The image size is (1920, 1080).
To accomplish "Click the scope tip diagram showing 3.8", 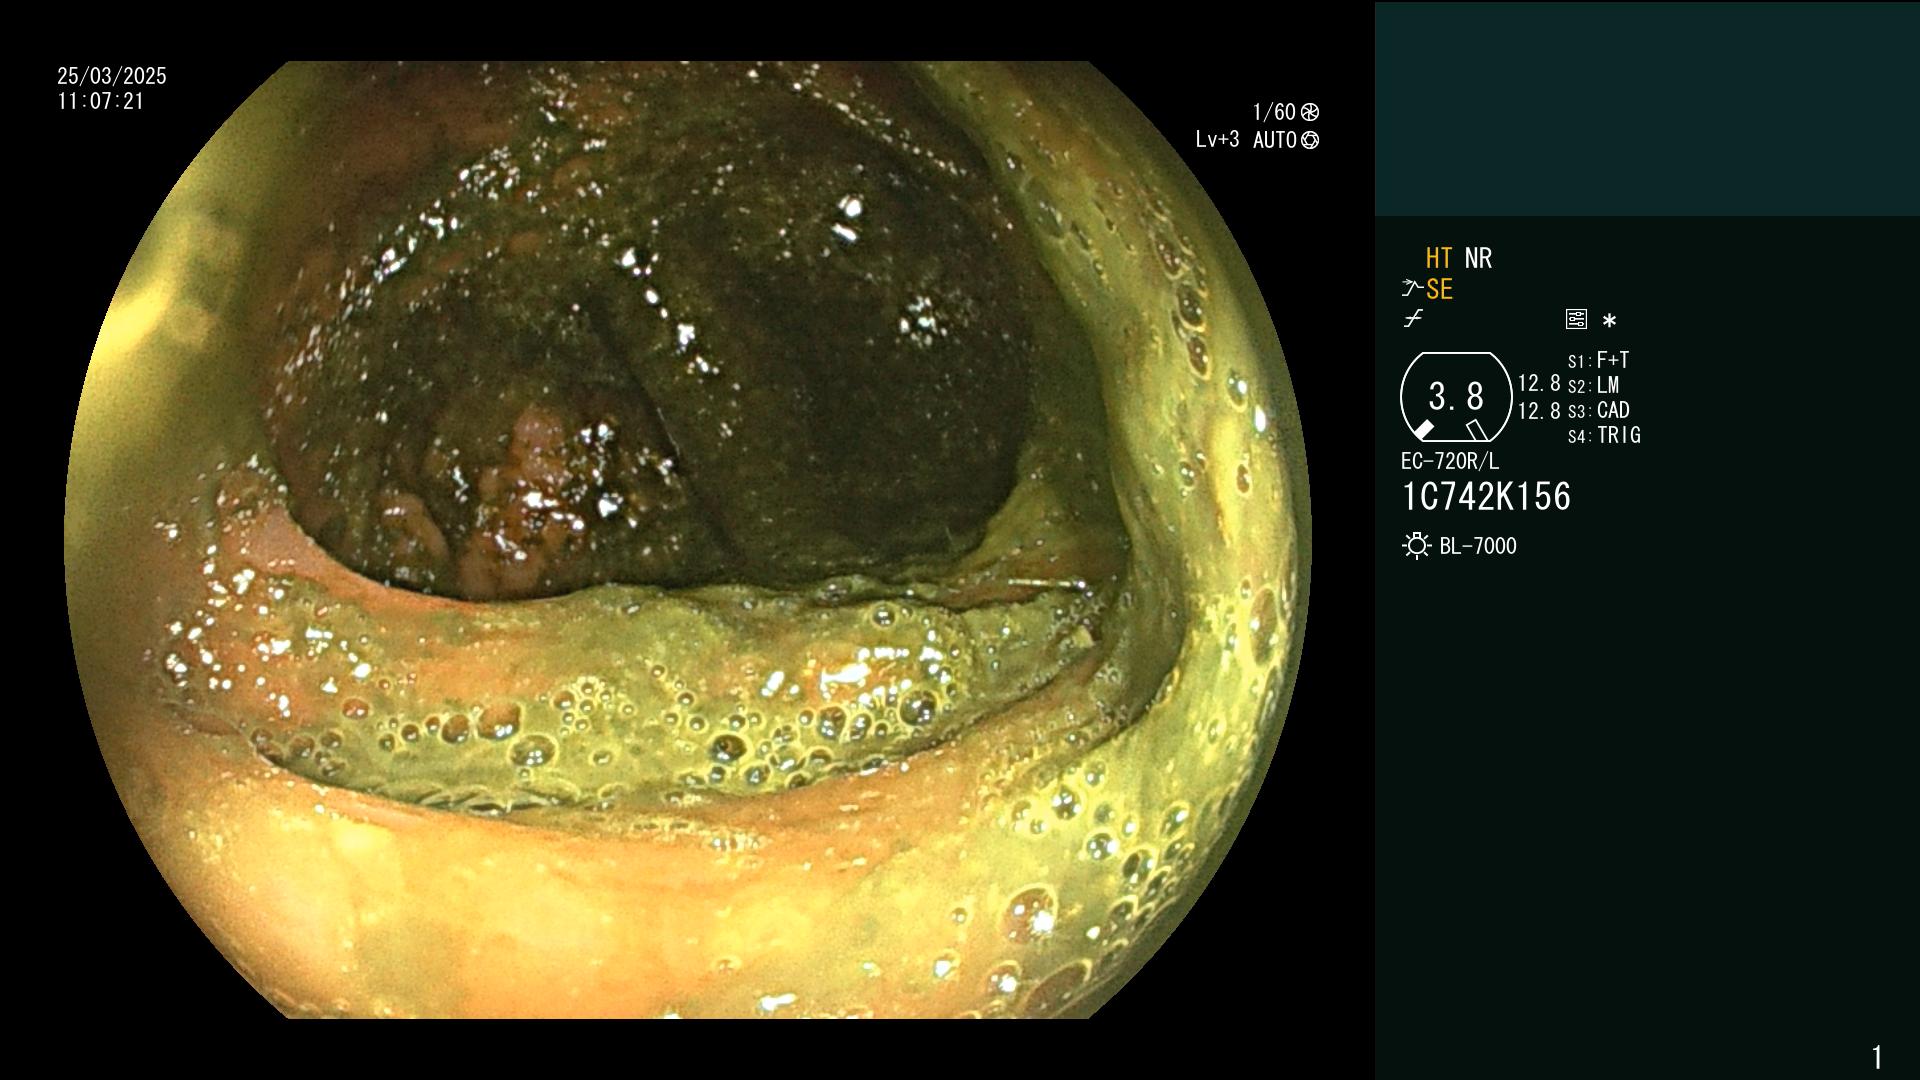I will pyautogui.click(x=1456, y=397).
